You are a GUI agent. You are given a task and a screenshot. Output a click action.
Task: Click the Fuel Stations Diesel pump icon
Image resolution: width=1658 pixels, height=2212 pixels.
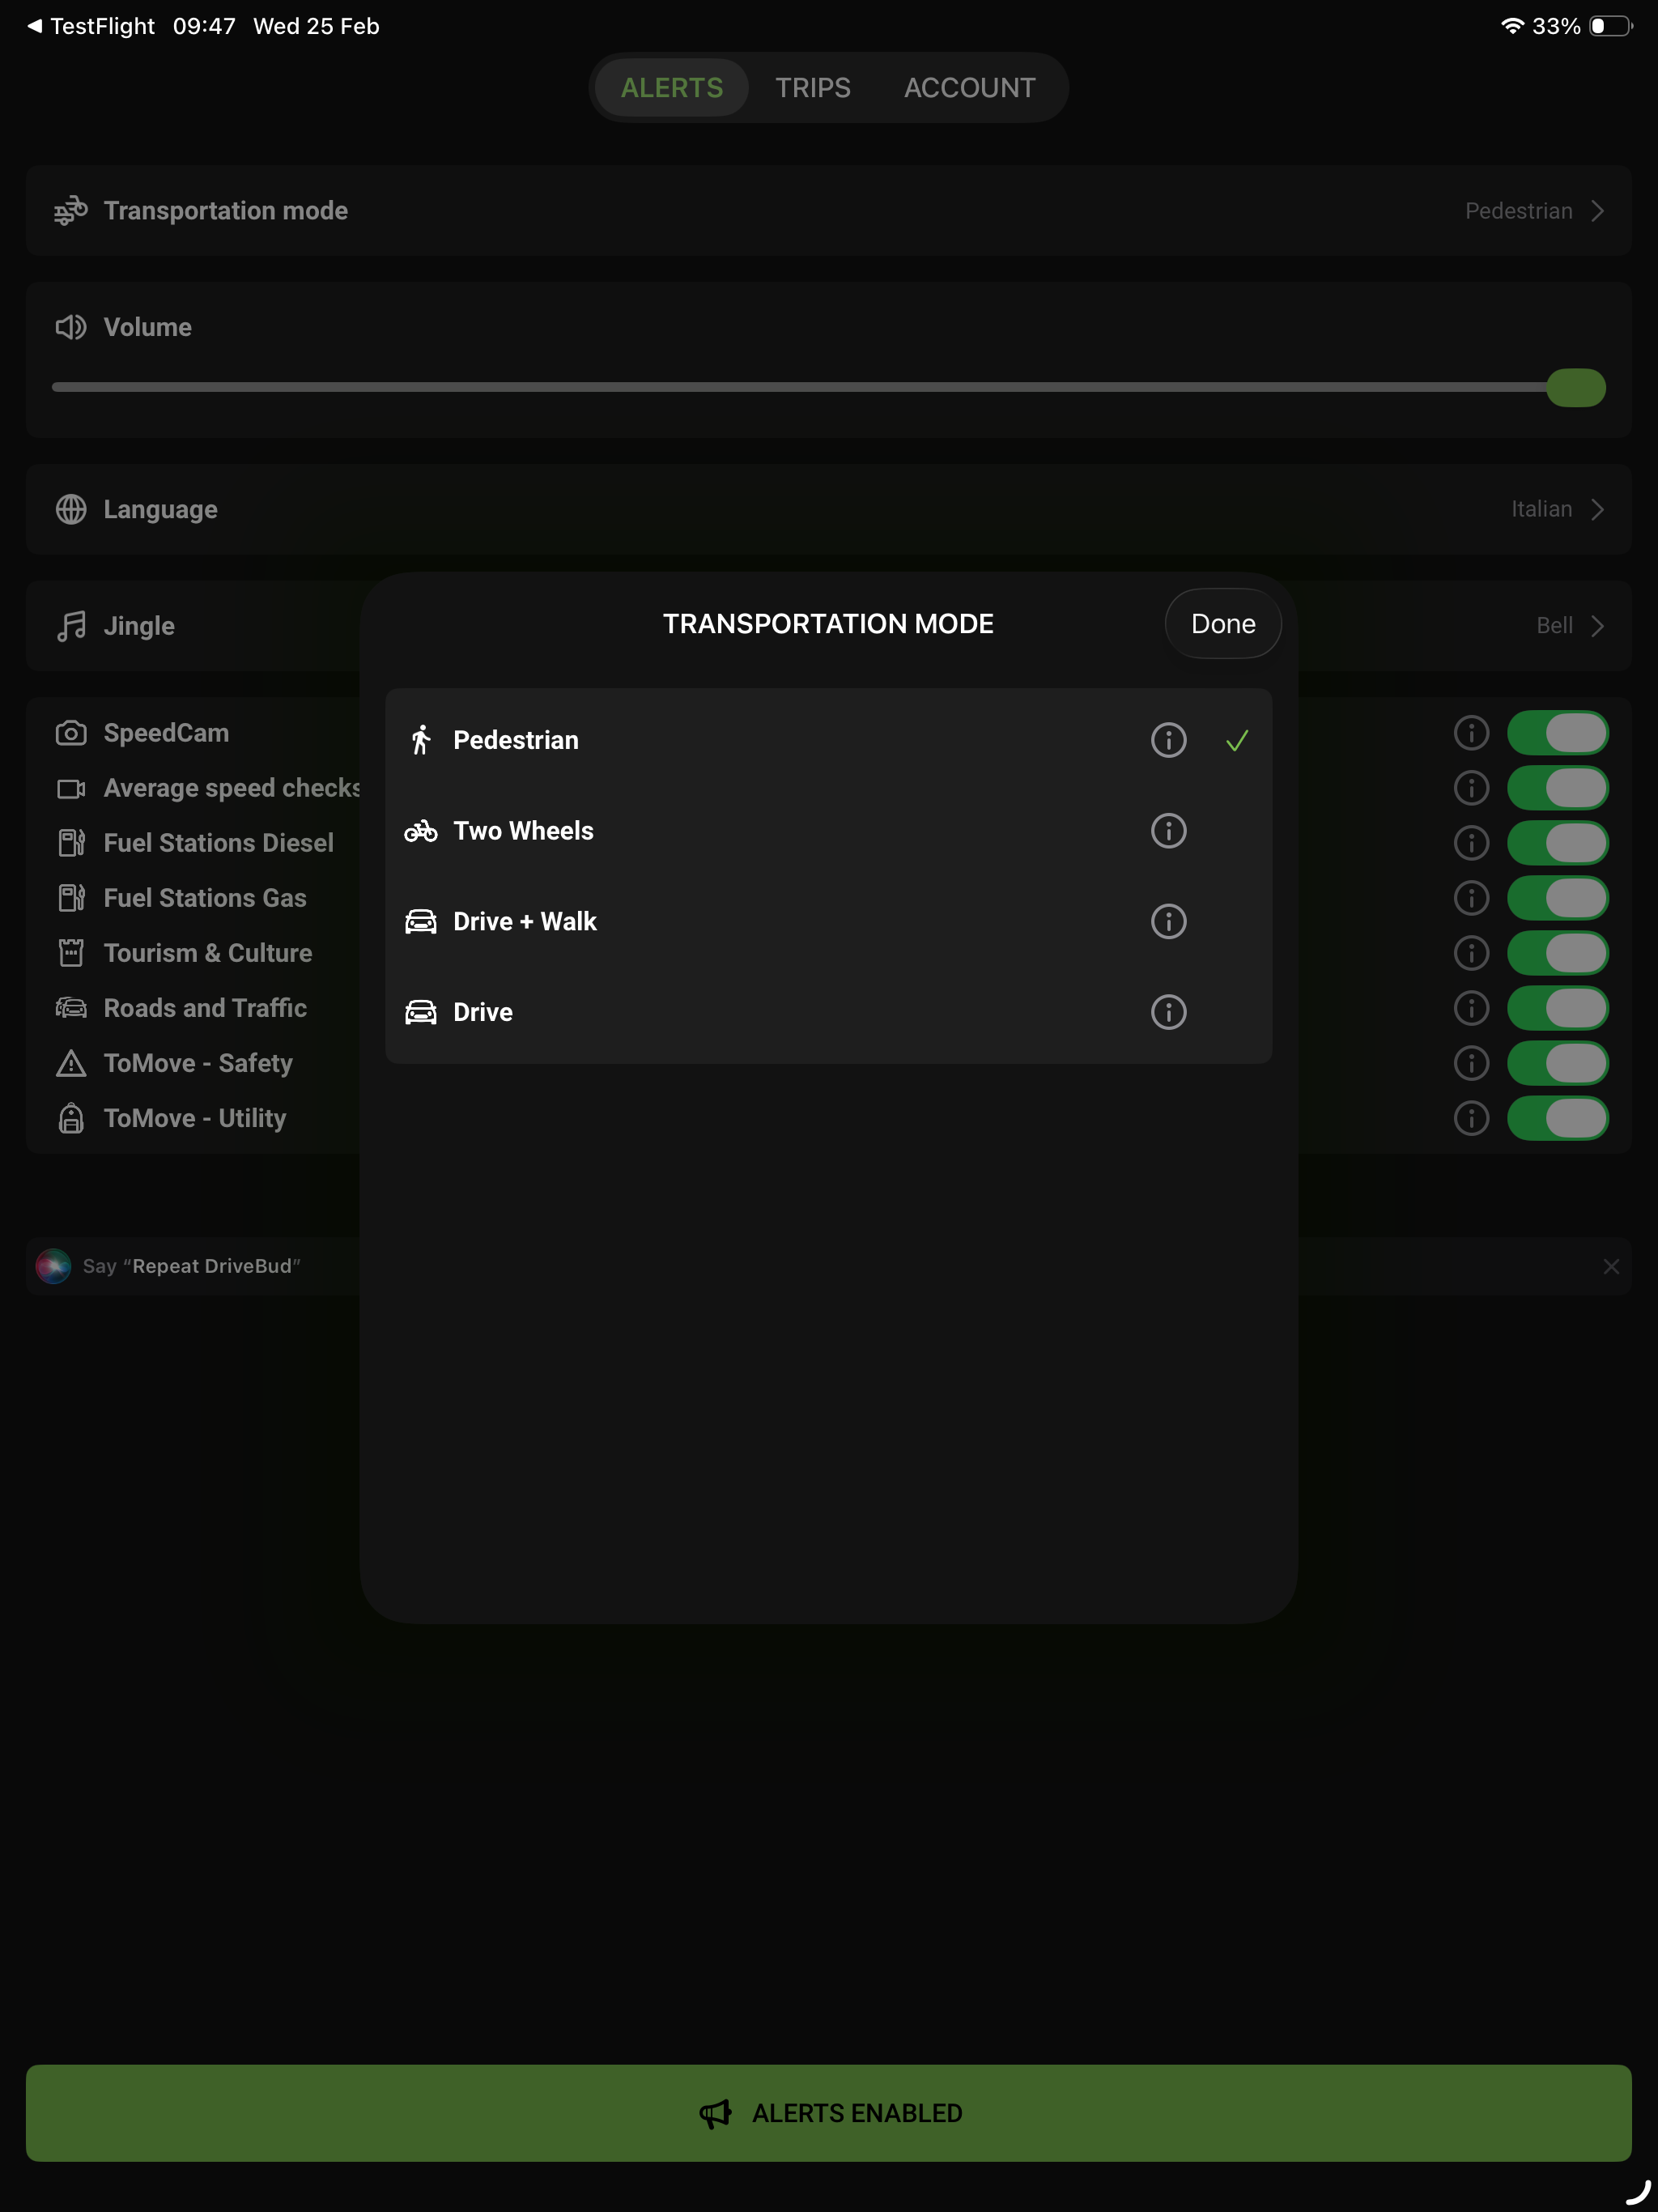tap(71, 843)
